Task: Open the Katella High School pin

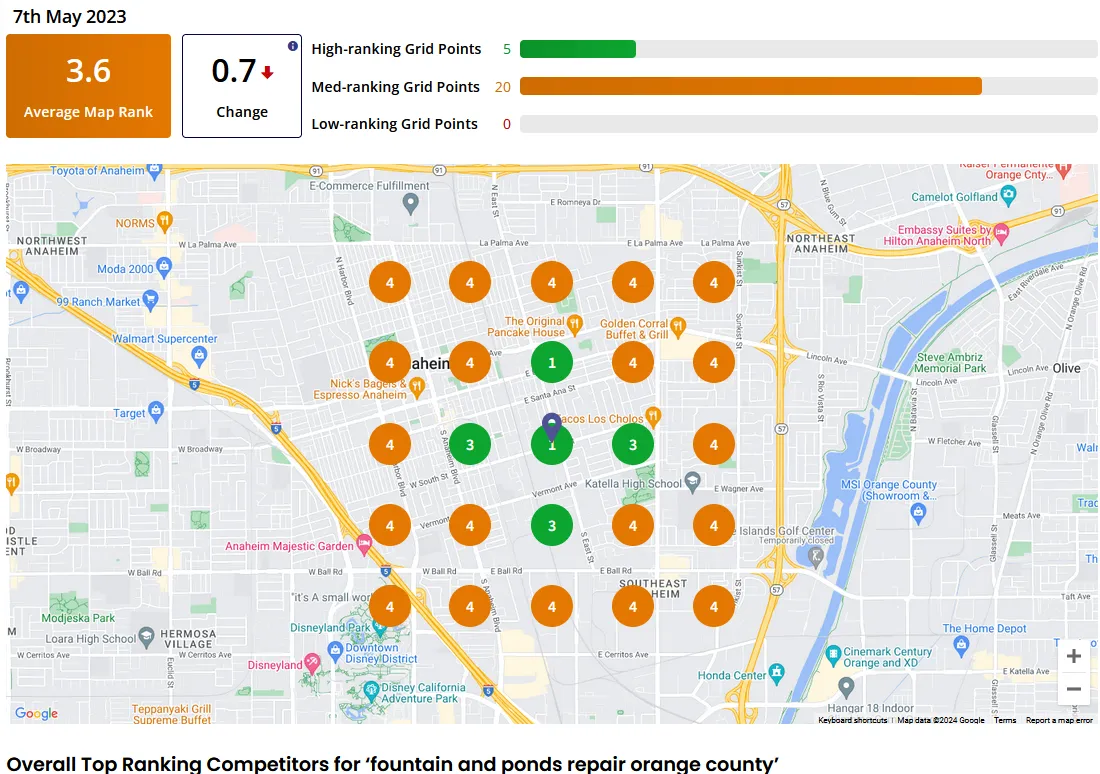Action: click(692, 481)
